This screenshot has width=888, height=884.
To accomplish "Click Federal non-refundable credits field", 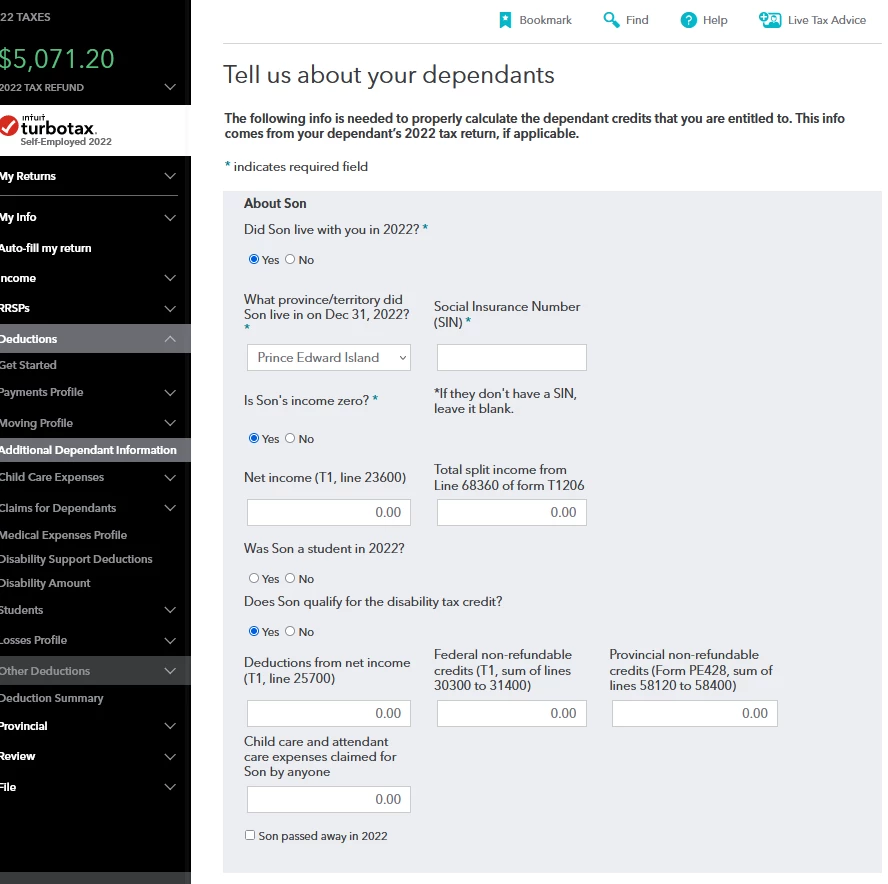I will [x=511, y=714].
